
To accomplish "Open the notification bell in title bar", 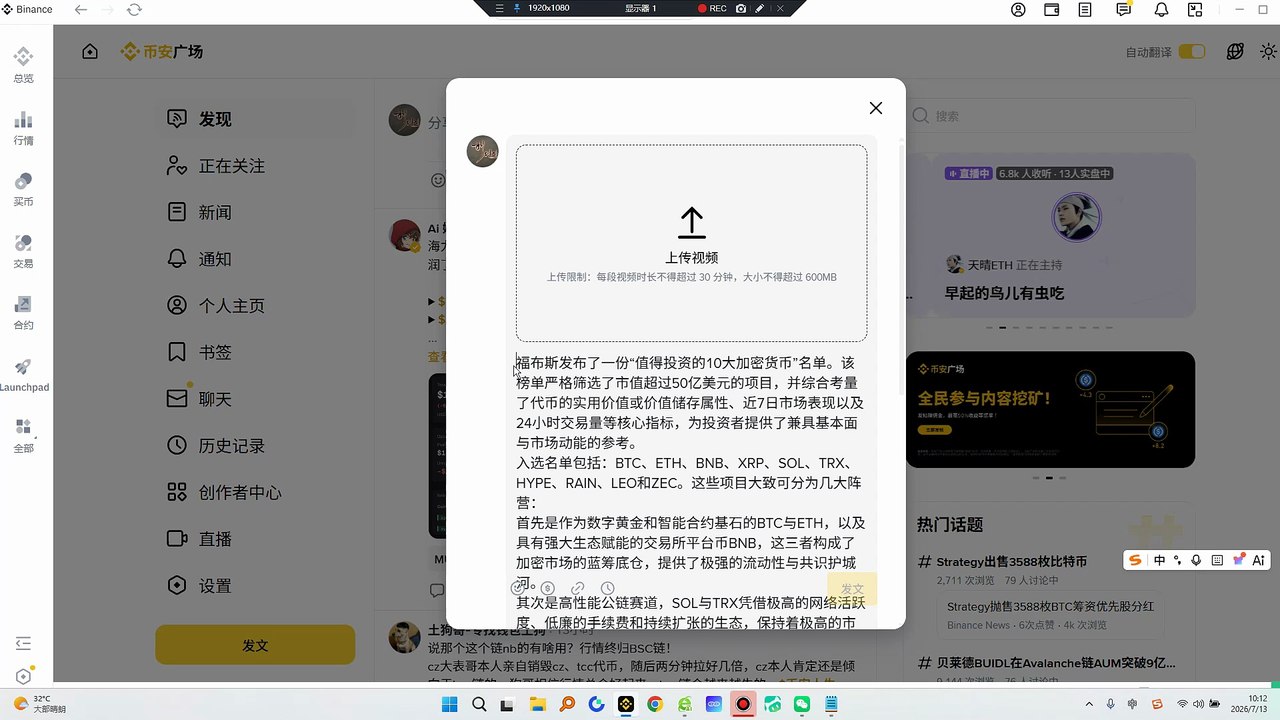I will tap(1161, 9).
